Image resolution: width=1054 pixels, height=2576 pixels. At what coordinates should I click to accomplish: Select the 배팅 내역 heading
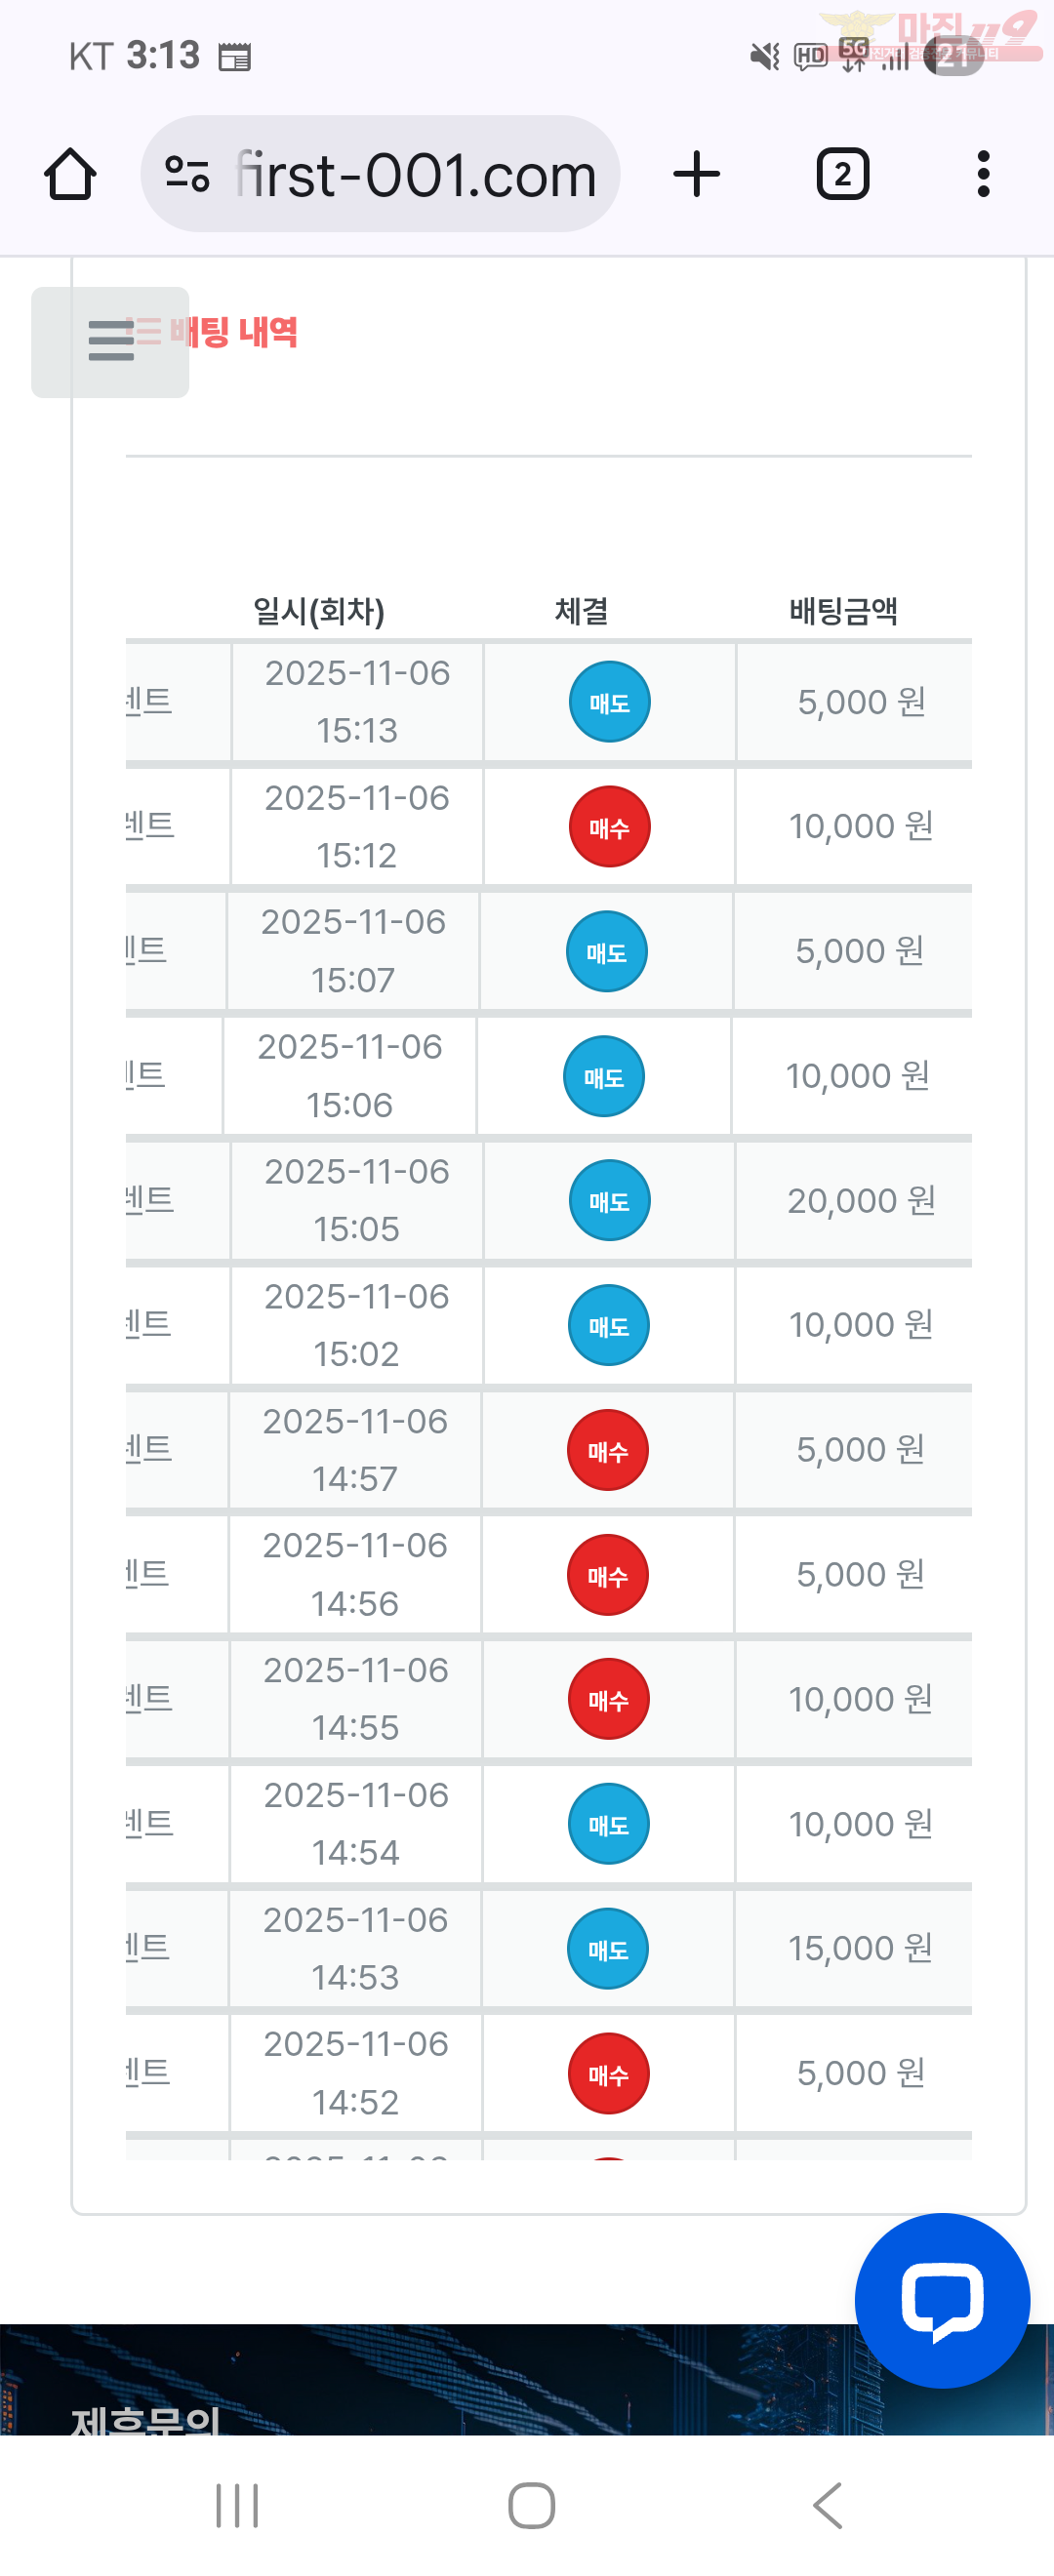234,332
